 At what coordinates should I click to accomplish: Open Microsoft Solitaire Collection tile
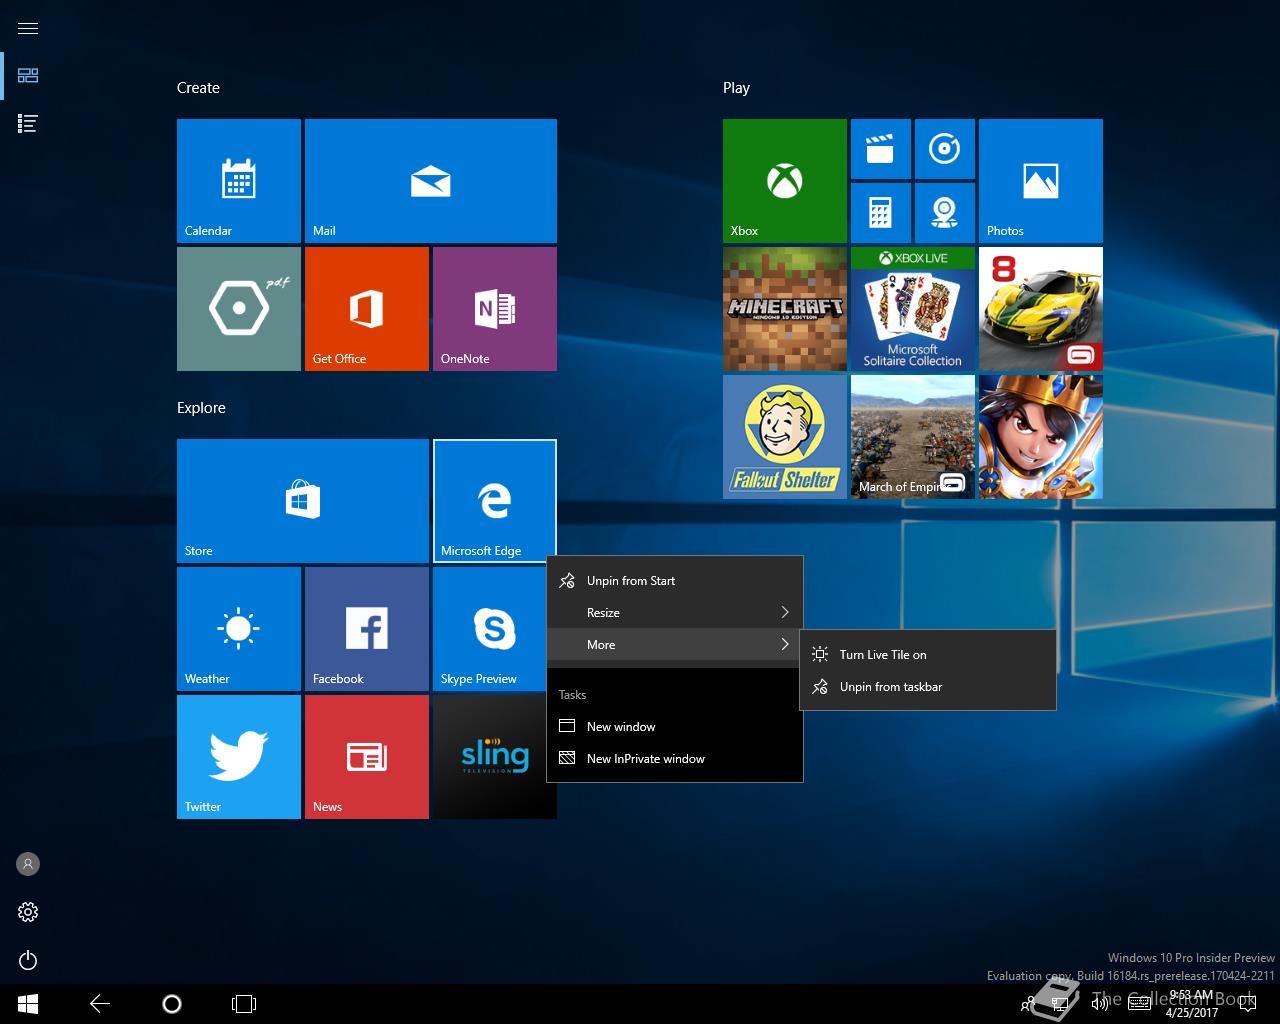[913, 309]
